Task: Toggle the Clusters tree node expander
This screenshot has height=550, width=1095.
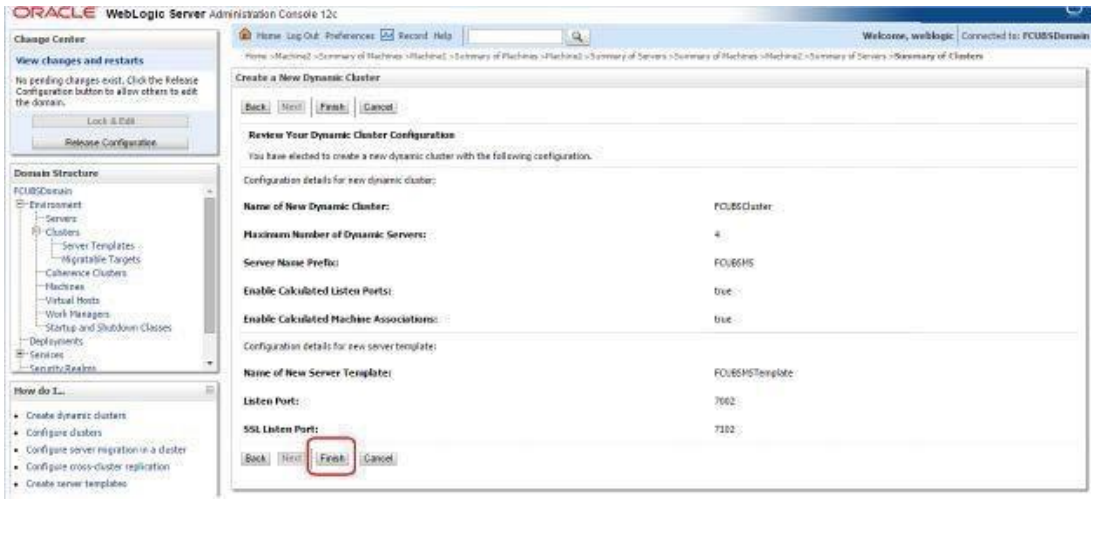Action: point(38,232)
